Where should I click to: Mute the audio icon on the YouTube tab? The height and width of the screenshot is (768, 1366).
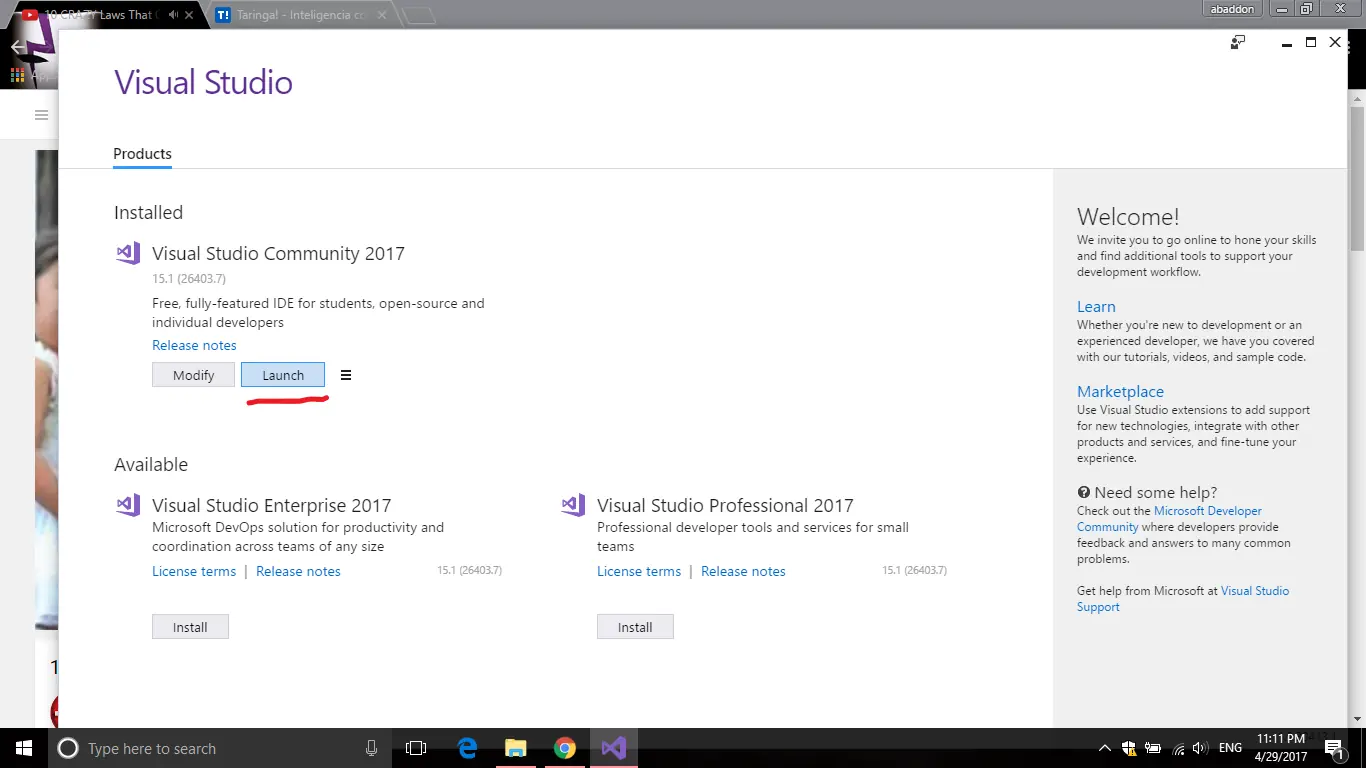pos(174,15)
